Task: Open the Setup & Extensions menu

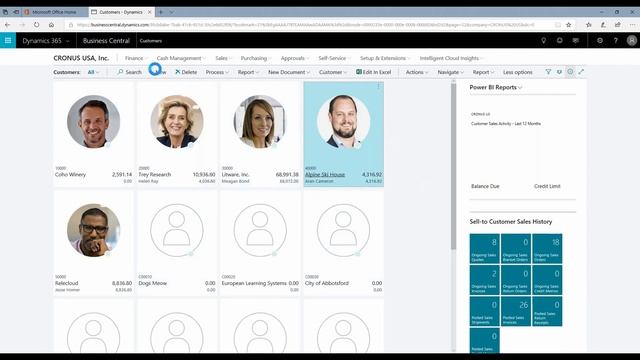Action: [x=385, y=58]
